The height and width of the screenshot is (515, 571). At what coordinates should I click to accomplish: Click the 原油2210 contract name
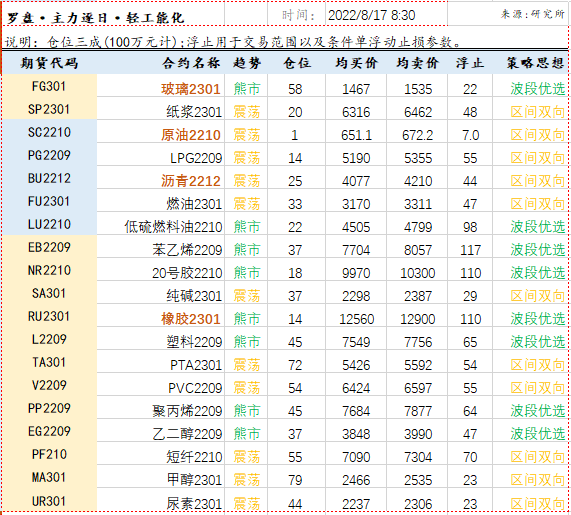(x=191, y=135)
